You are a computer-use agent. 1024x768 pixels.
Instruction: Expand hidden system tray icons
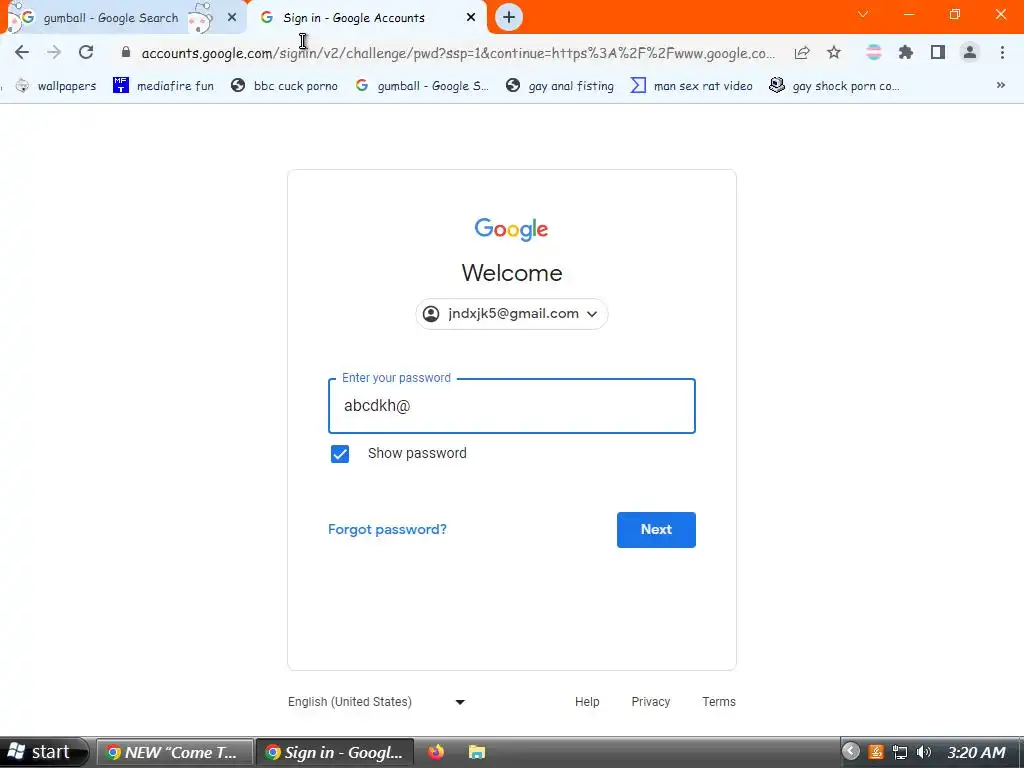850,752
